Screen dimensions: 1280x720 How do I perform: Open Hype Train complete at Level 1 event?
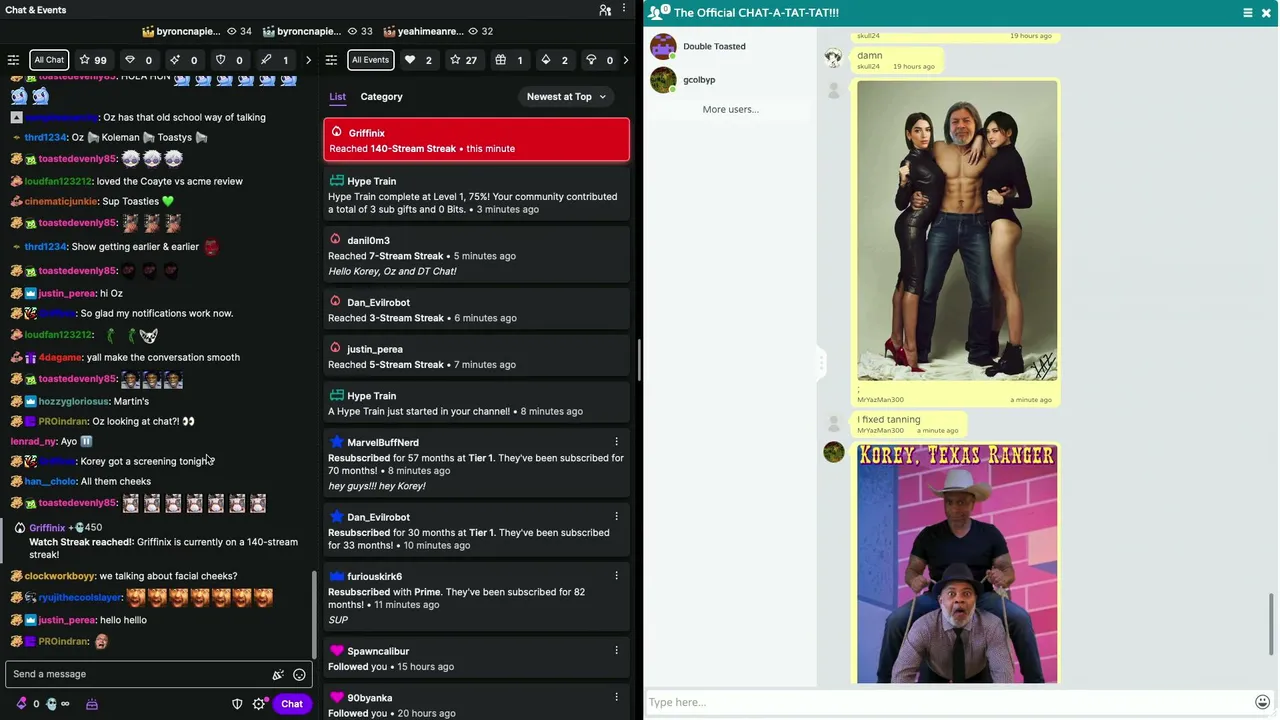(x=476, y=195)
